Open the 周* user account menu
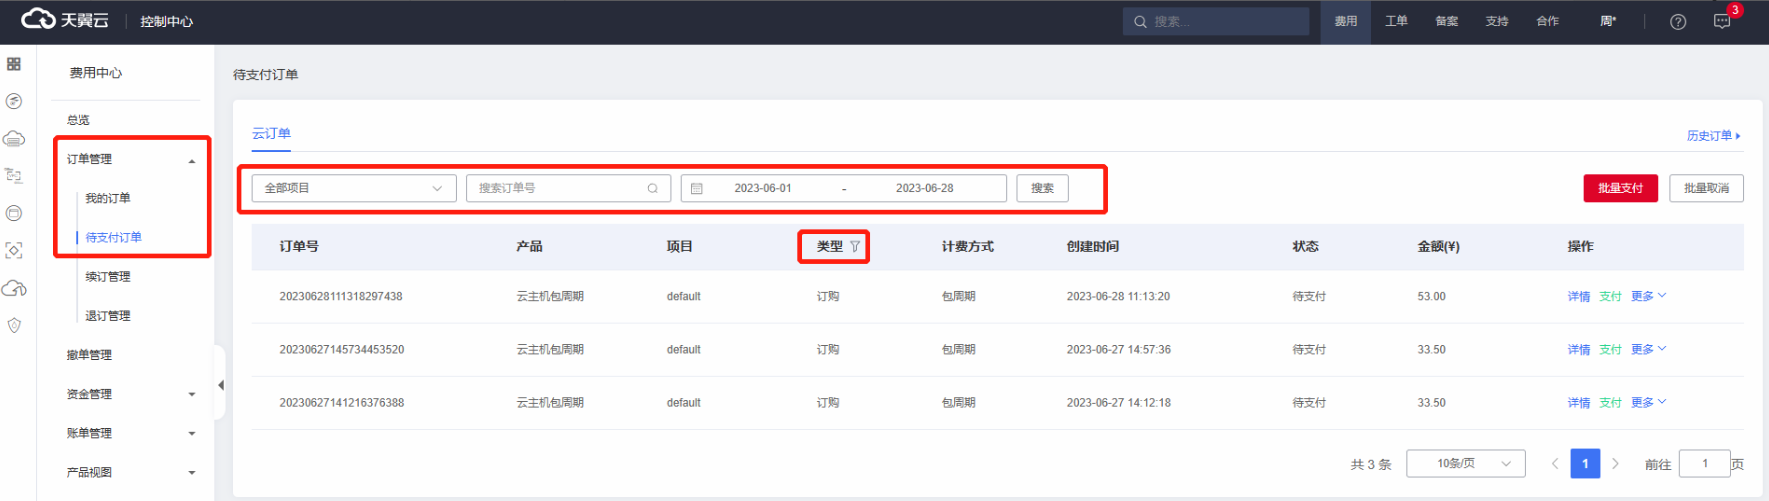 (1608, 21)
